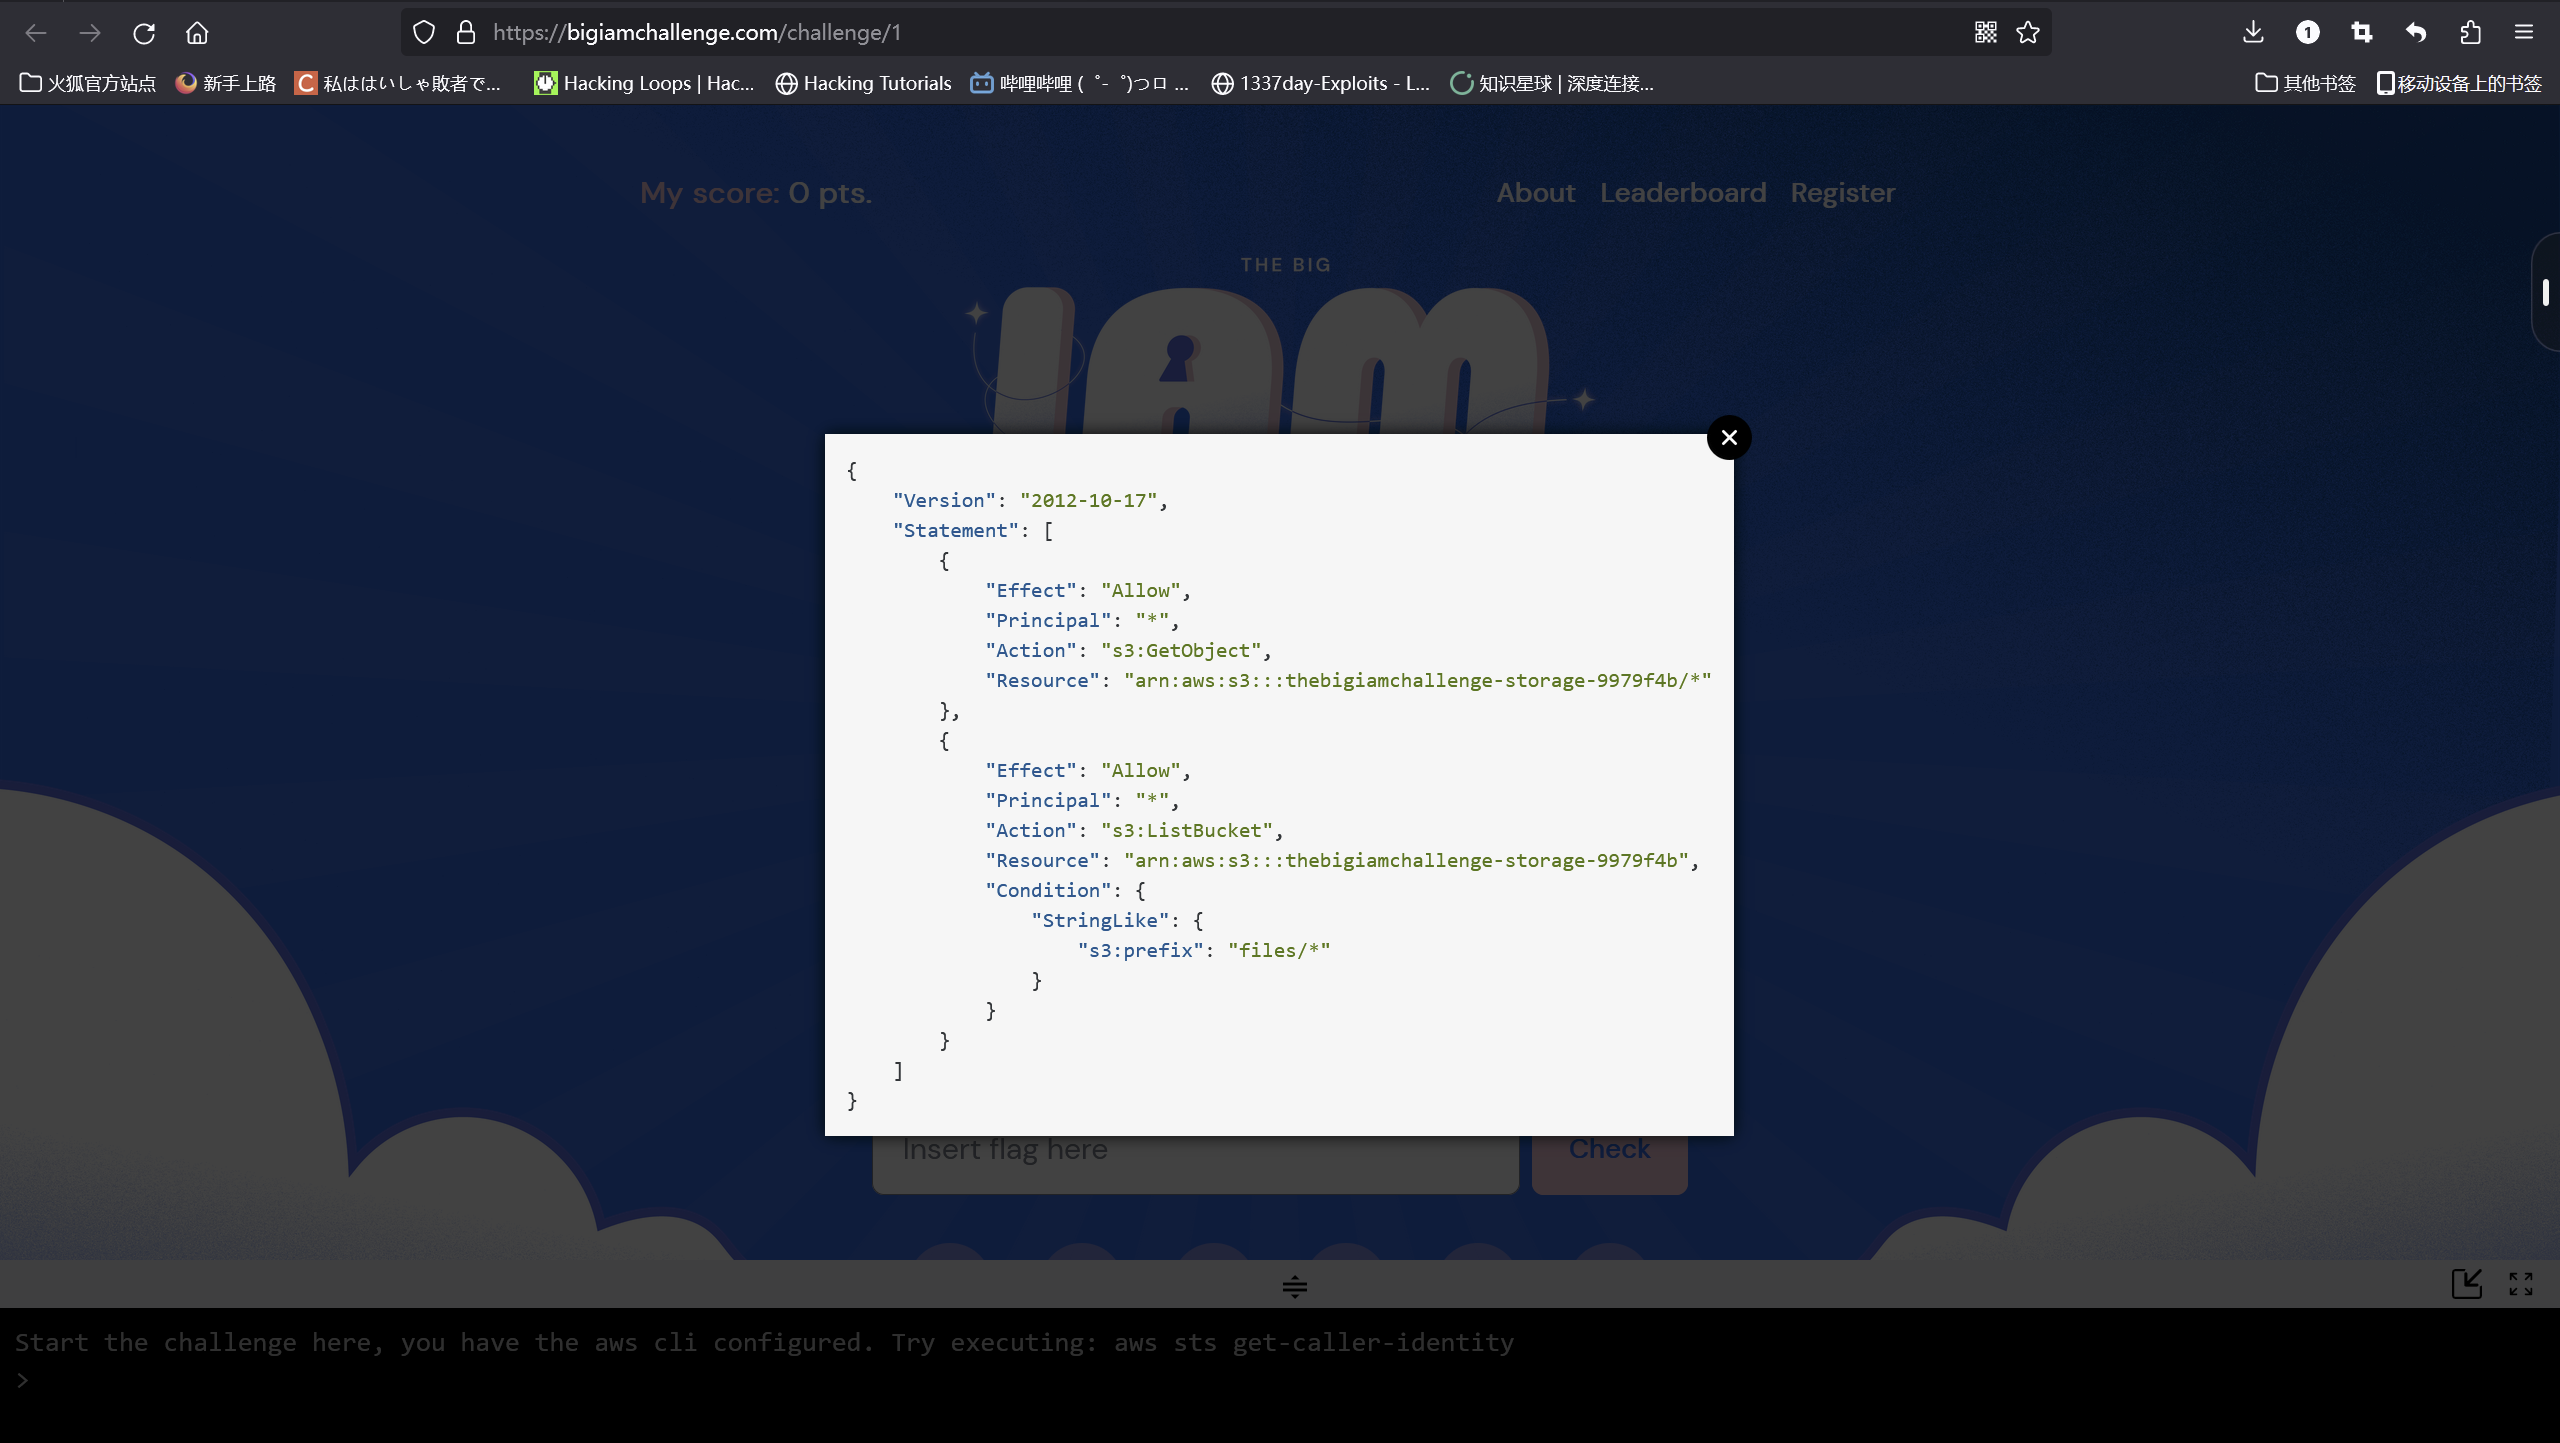Click the "s3:ListBucket" action value

pos(1187,830)
